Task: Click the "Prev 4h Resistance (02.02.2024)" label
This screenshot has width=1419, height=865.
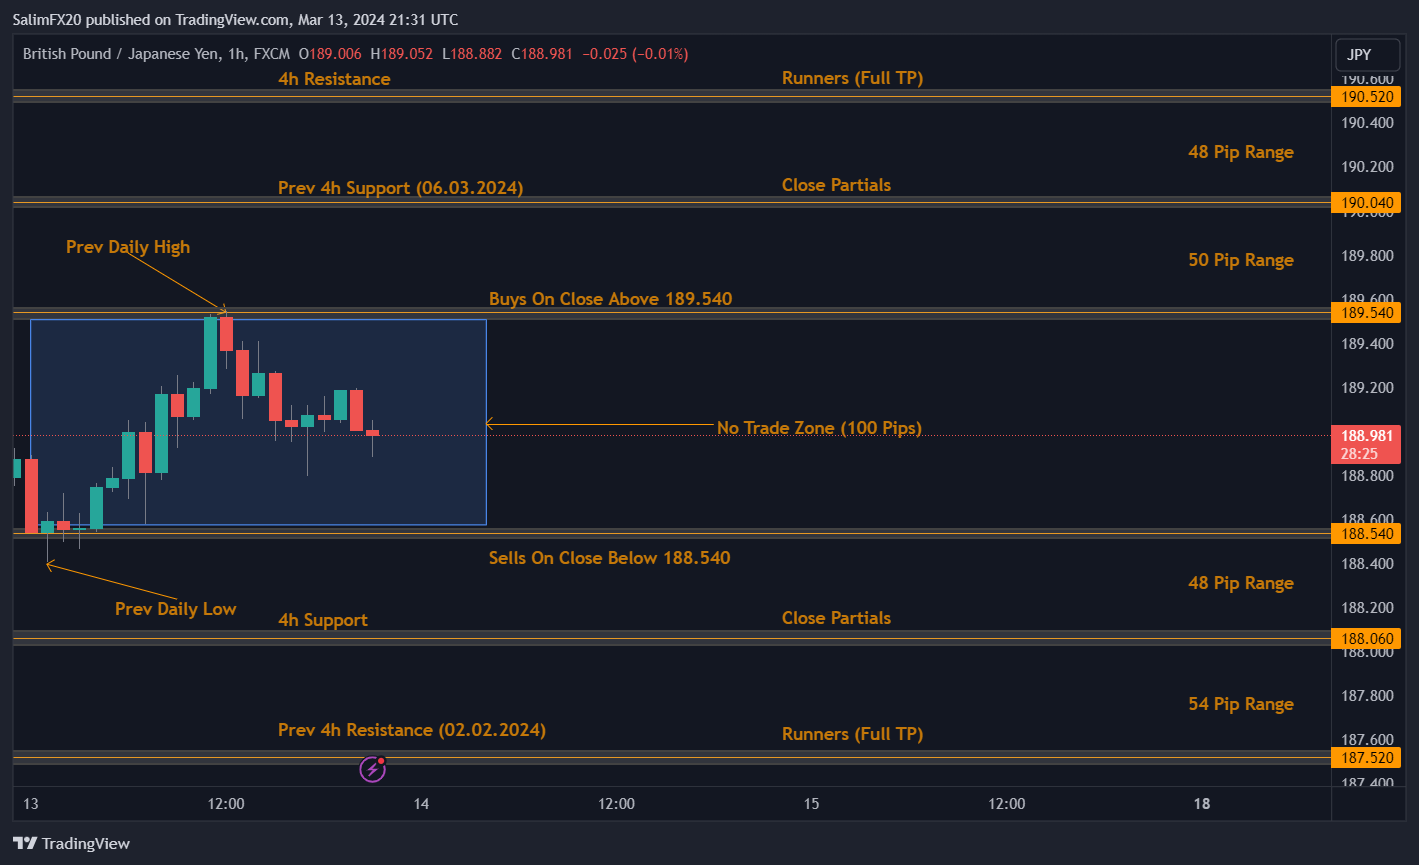Action: tap(411, 730)
